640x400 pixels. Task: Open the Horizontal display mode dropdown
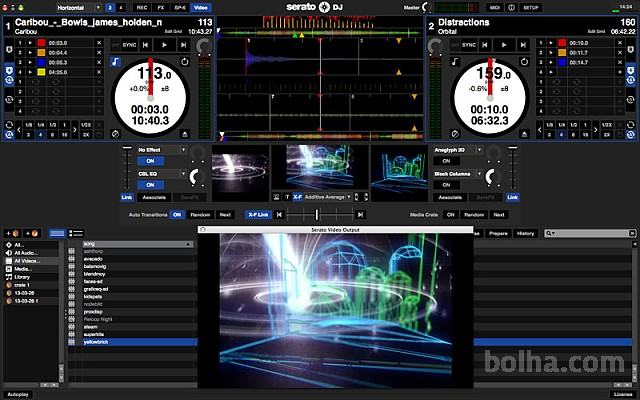point(78,8)
